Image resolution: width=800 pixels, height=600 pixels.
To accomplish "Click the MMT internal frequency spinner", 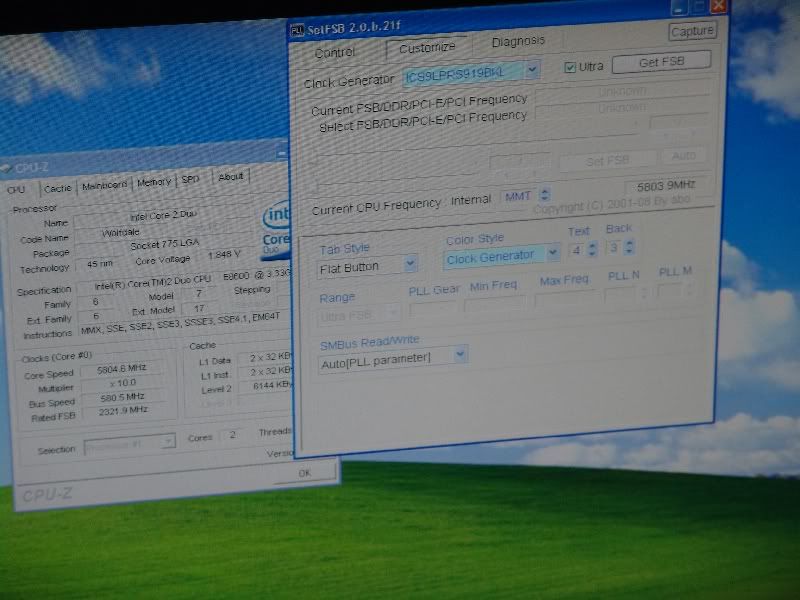I will click(544, 195).
